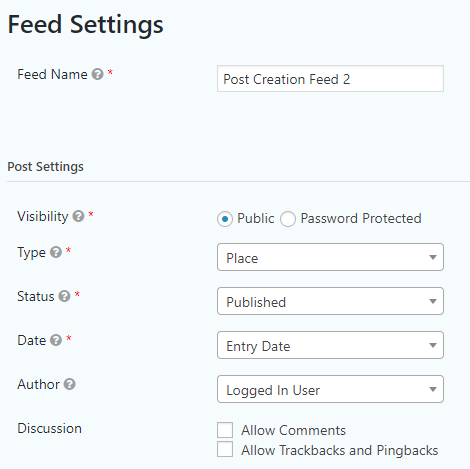Image resolution: width=470 pixels, height=469 pixels.
Task: Click the Allow Comments label text
Action: (x=294, y=430)
